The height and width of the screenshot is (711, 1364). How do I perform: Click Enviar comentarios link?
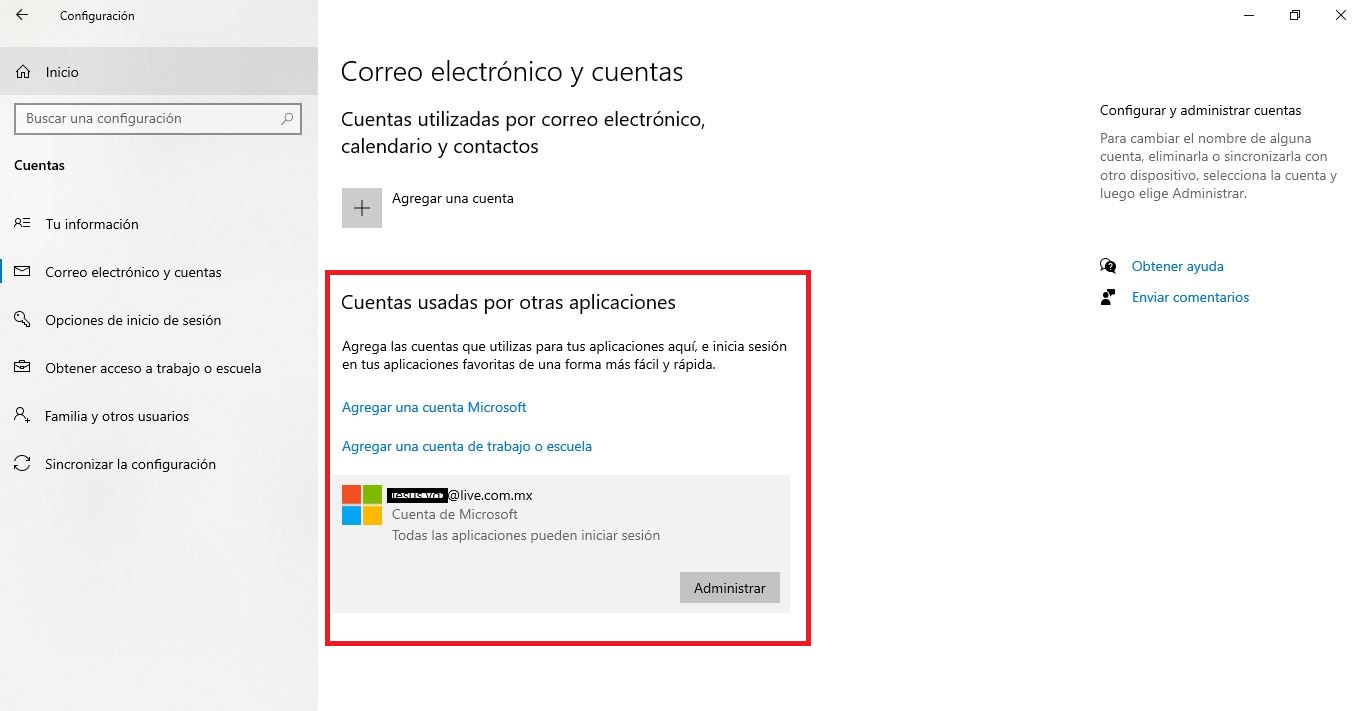point(1190,297)
